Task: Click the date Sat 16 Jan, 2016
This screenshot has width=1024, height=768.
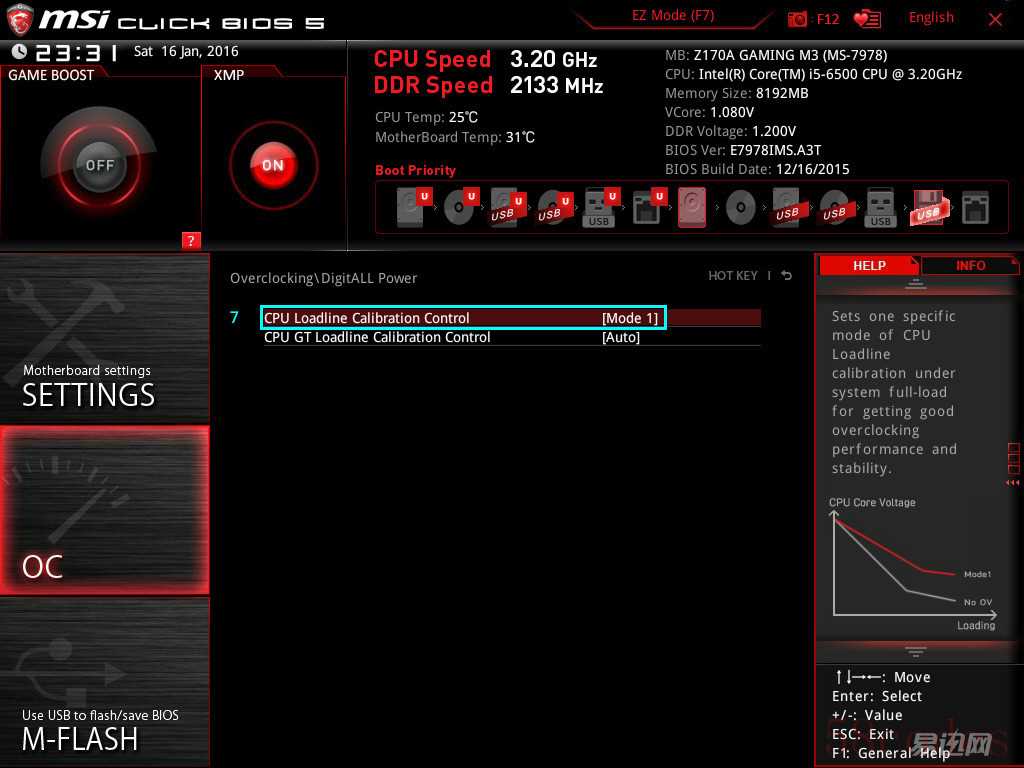Action: coord(186,52)
